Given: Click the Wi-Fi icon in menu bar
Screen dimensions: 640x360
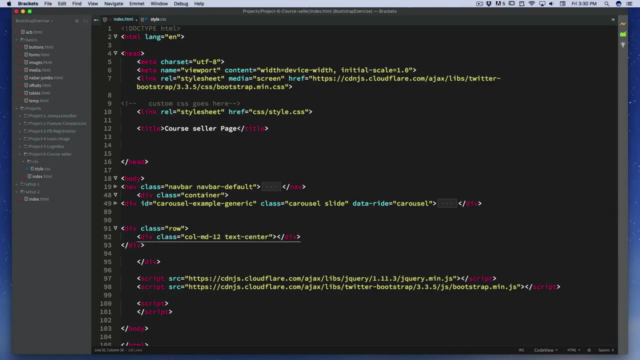Looking at the screenshot, I should coord(531,4).
